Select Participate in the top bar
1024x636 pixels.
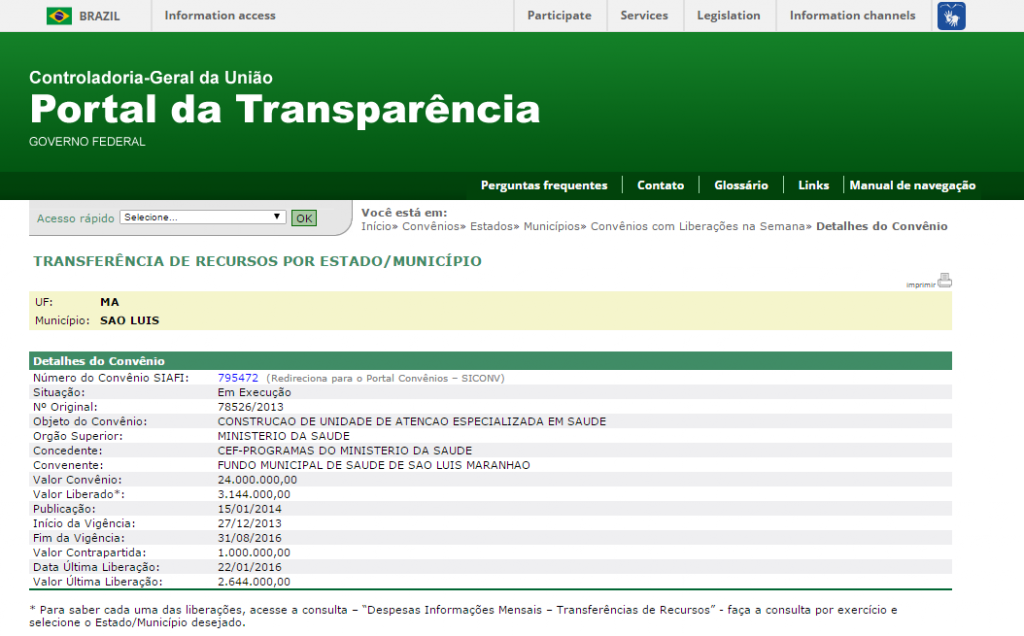559,16
